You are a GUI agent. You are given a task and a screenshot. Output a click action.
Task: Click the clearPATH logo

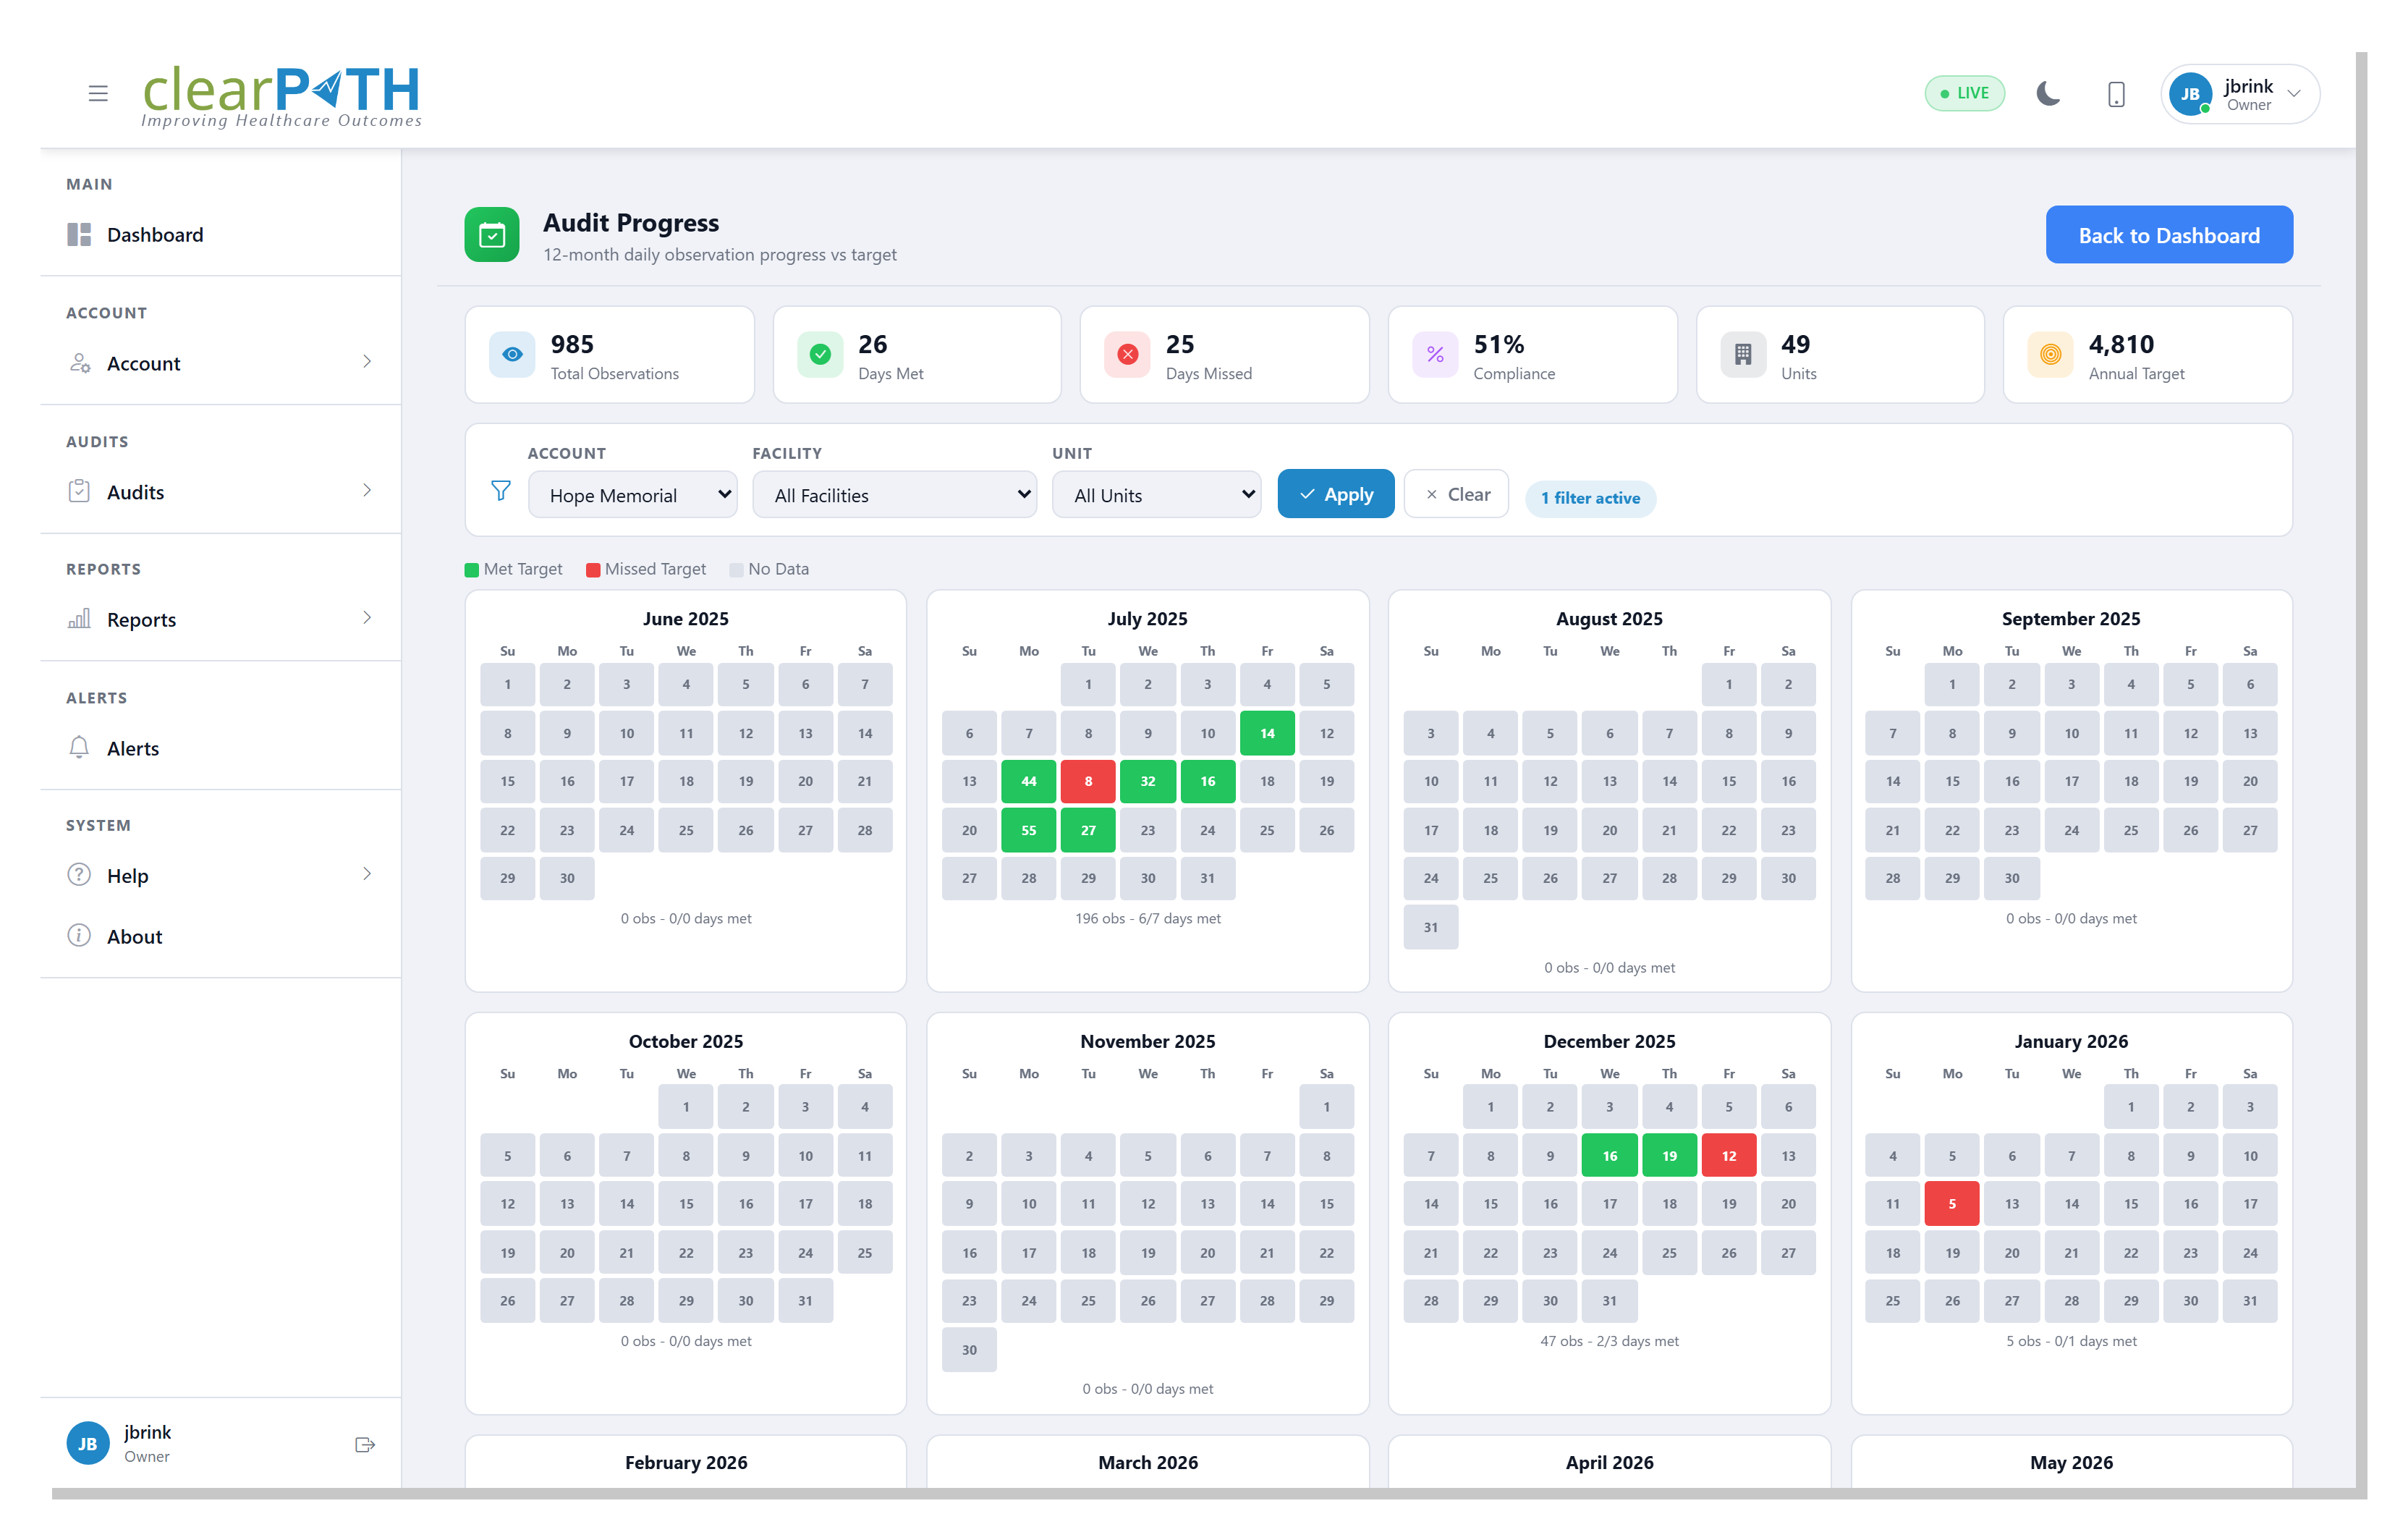(x=281, y=96)
